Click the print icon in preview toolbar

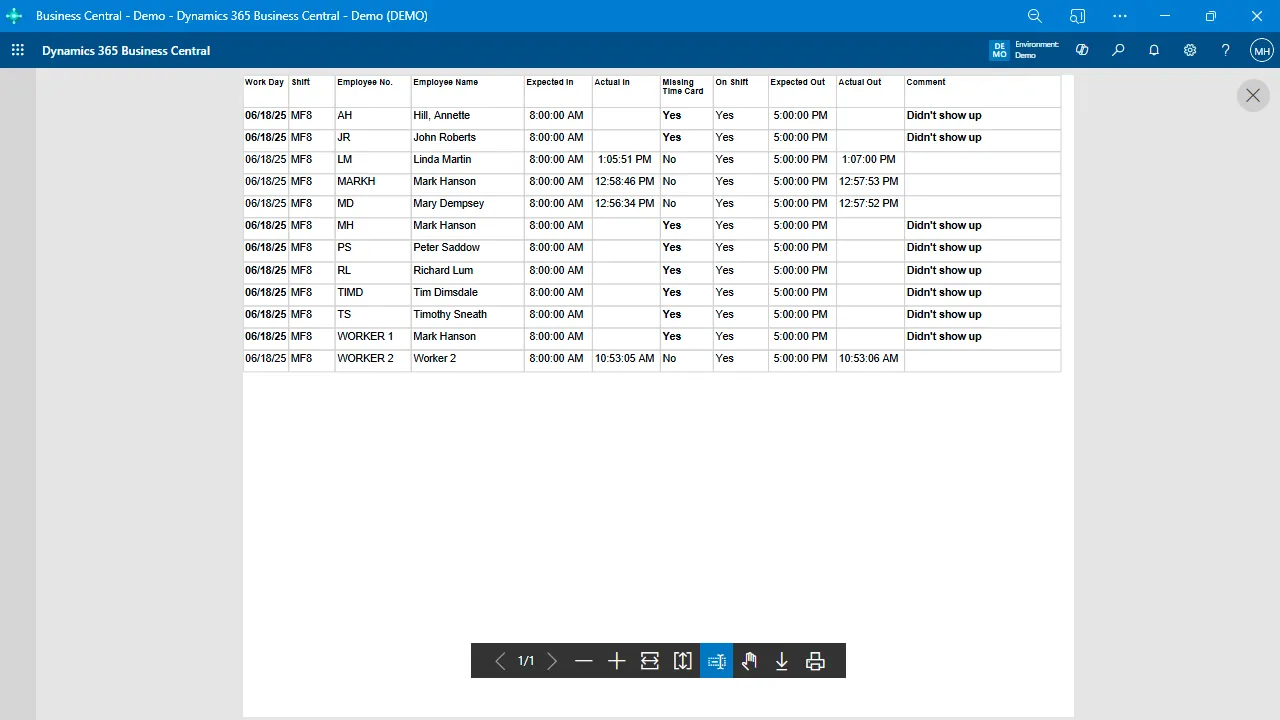(x=815, y=661)
